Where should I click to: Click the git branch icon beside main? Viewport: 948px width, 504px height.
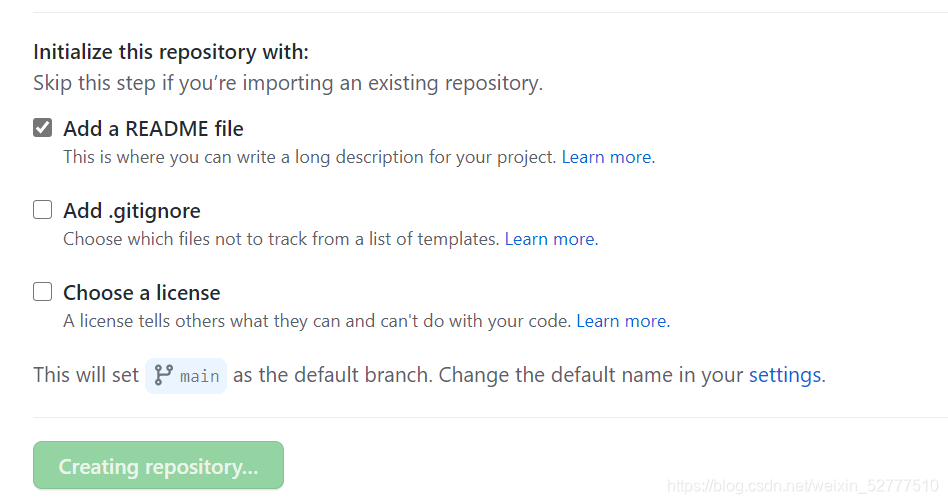[x=163, y=375]
